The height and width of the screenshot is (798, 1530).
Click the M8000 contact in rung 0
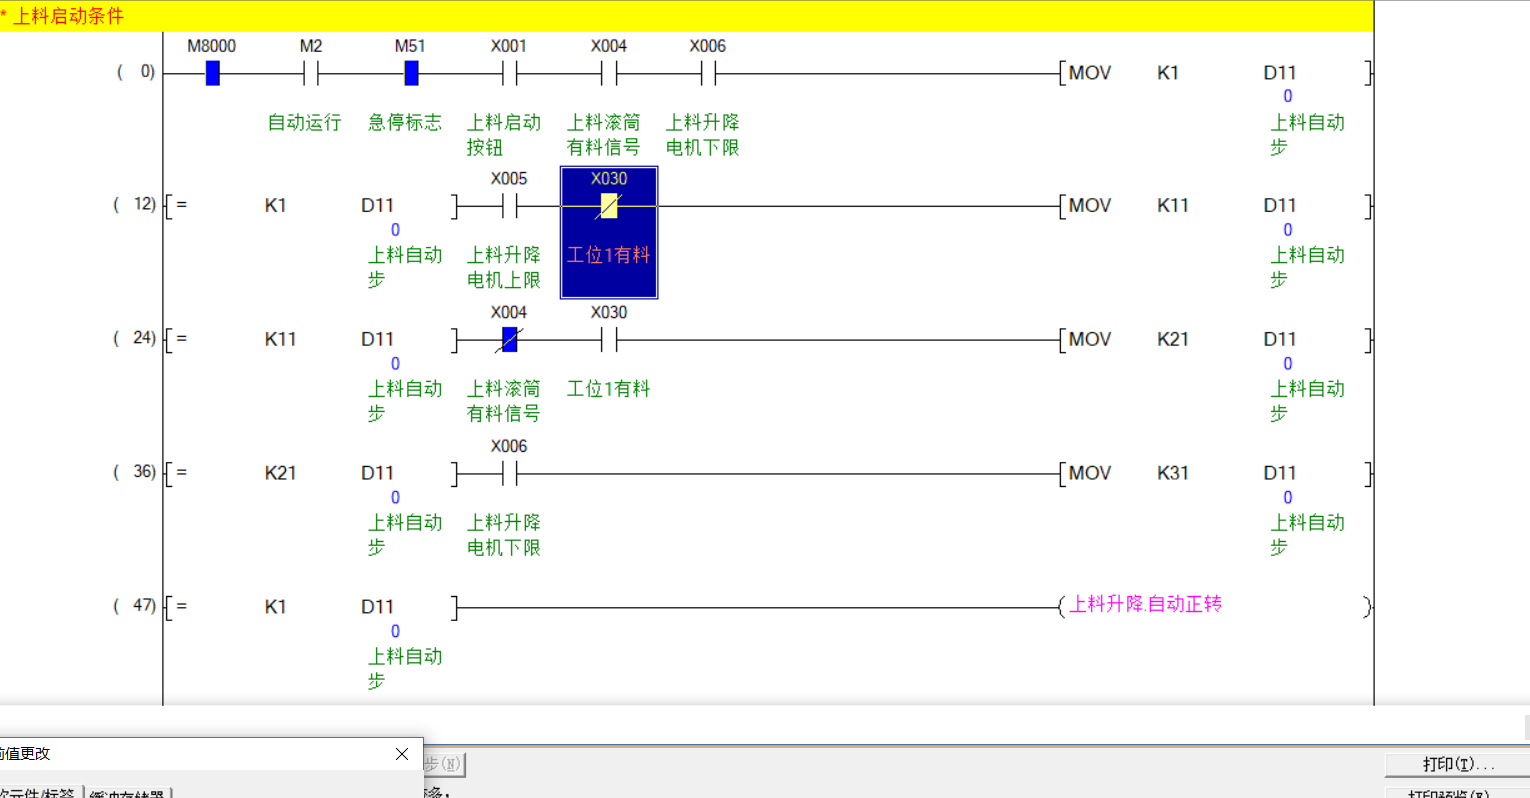(x=212, y=73)
